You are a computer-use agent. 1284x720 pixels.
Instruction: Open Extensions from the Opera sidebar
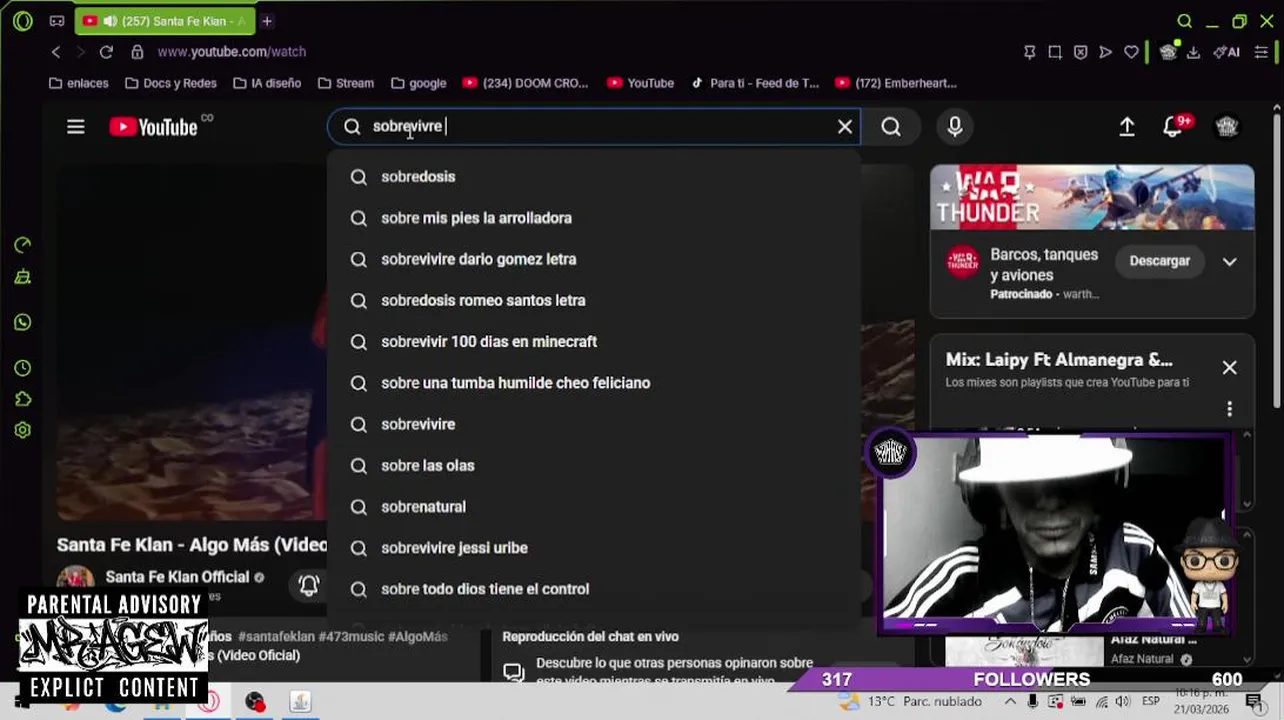click(x=23, y=399)
